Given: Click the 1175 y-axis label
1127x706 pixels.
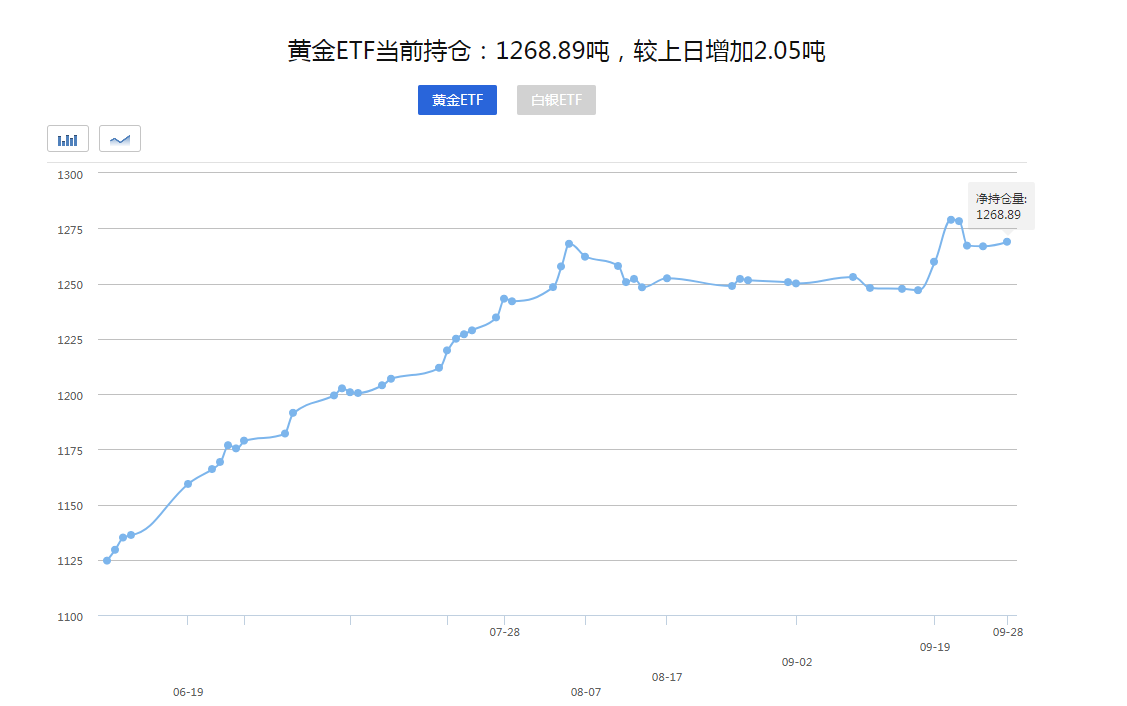Looking at the screenshot, I should (x=70, y=451).
